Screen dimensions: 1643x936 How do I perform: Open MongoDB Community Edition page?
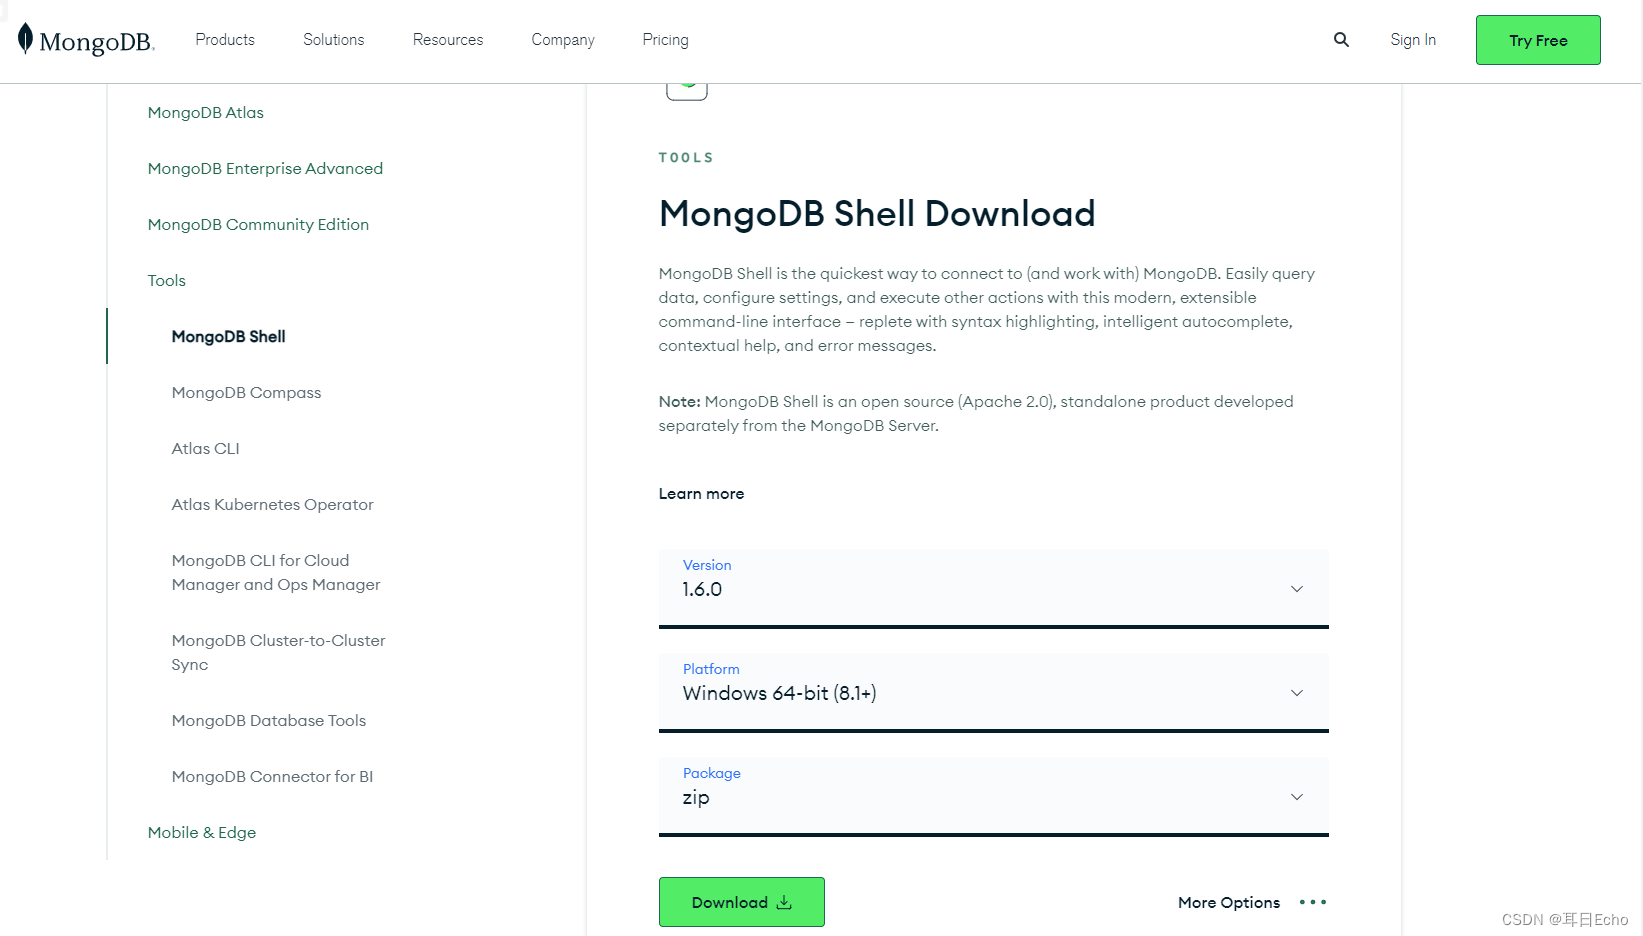(258, 224)
